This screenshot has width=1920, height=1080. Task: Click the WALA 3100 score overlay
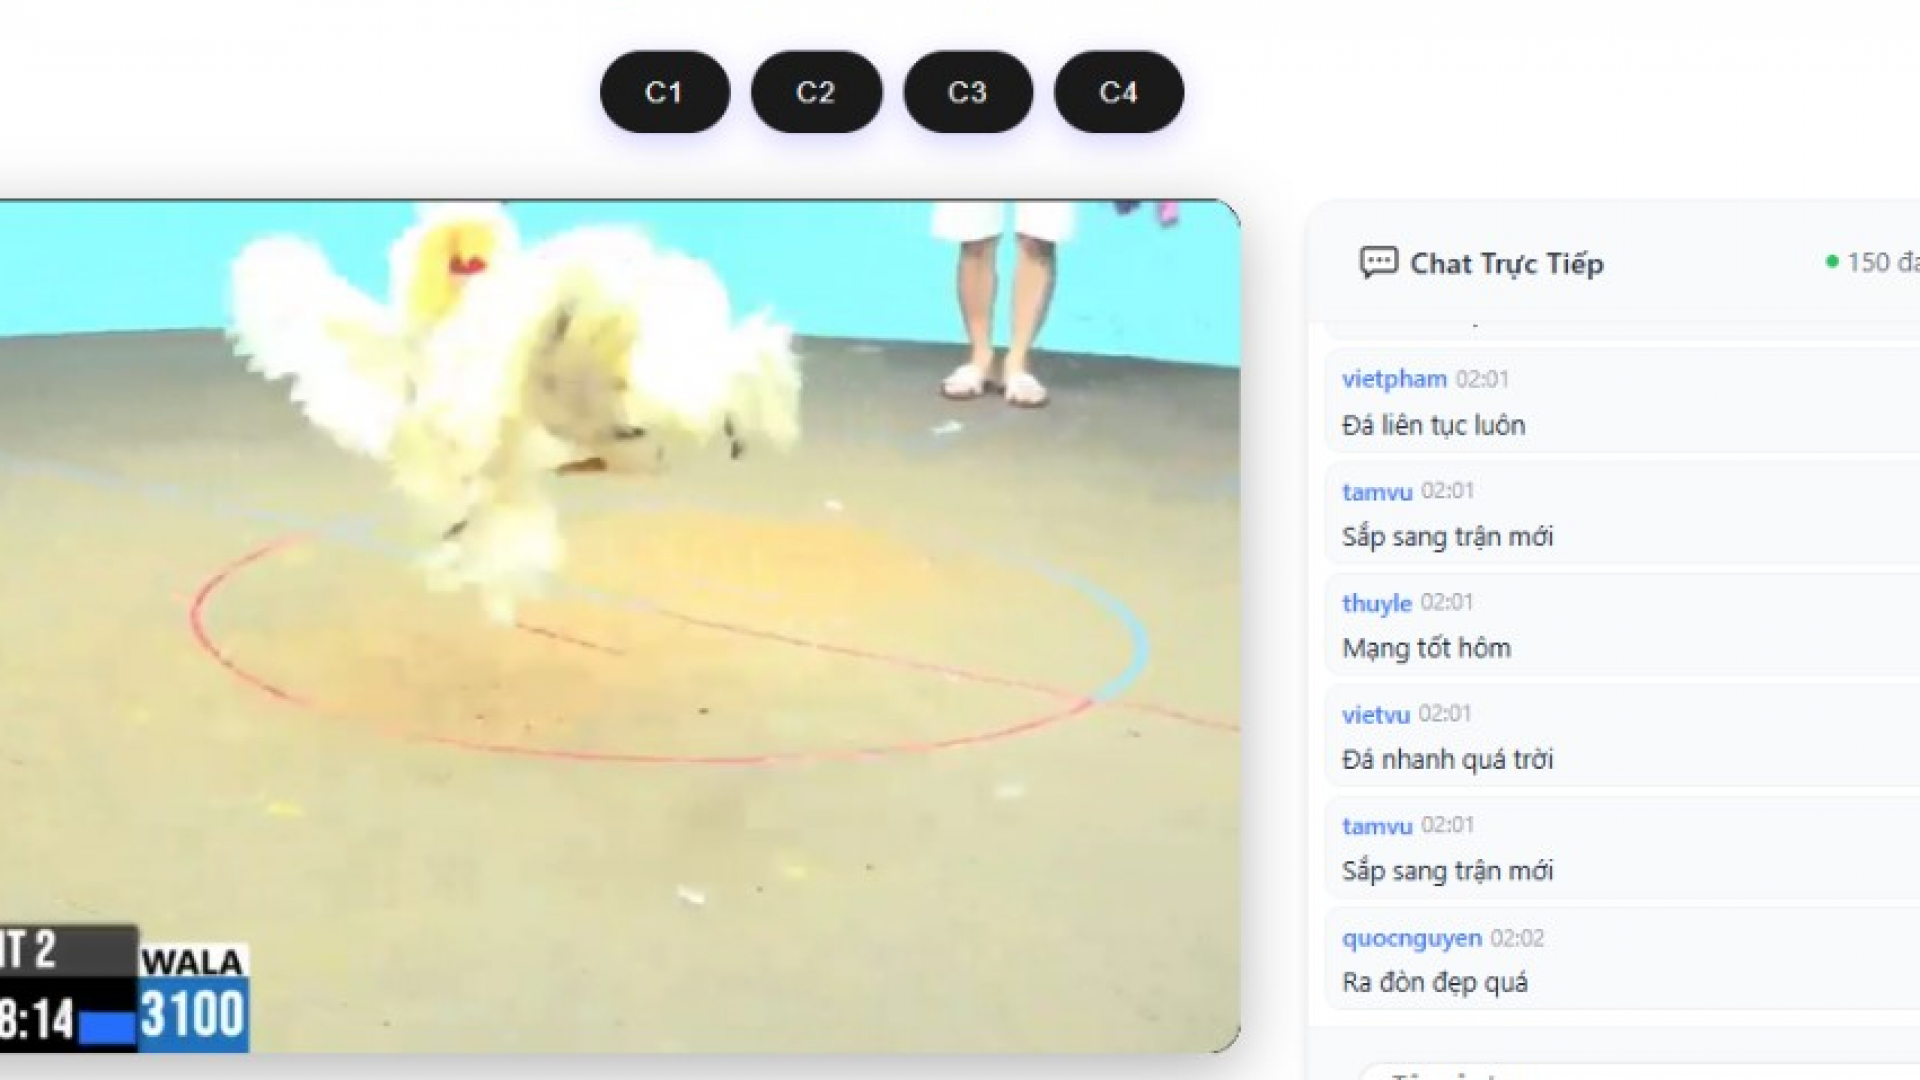click(x=193, y=997)
